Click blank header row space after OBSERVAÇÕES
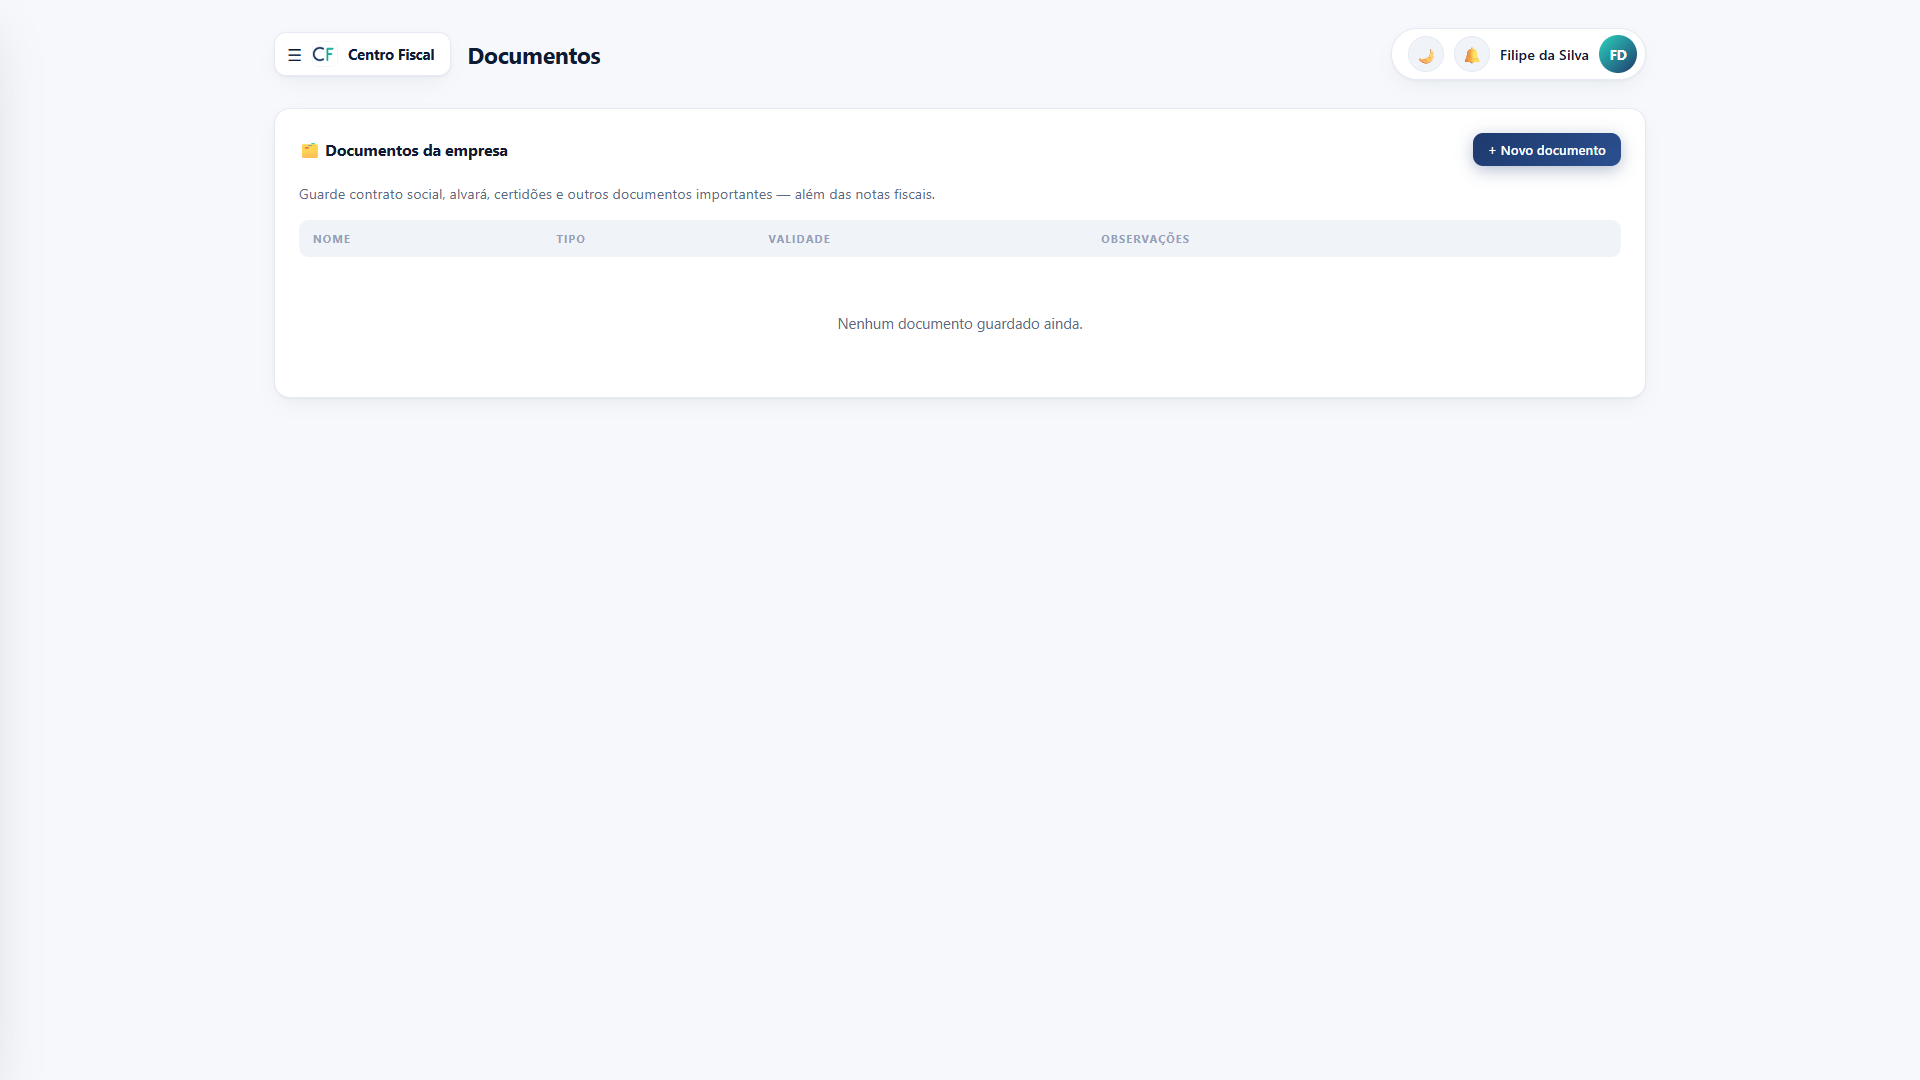This screenshot has width=1920, height=1080. (1405, 239)
